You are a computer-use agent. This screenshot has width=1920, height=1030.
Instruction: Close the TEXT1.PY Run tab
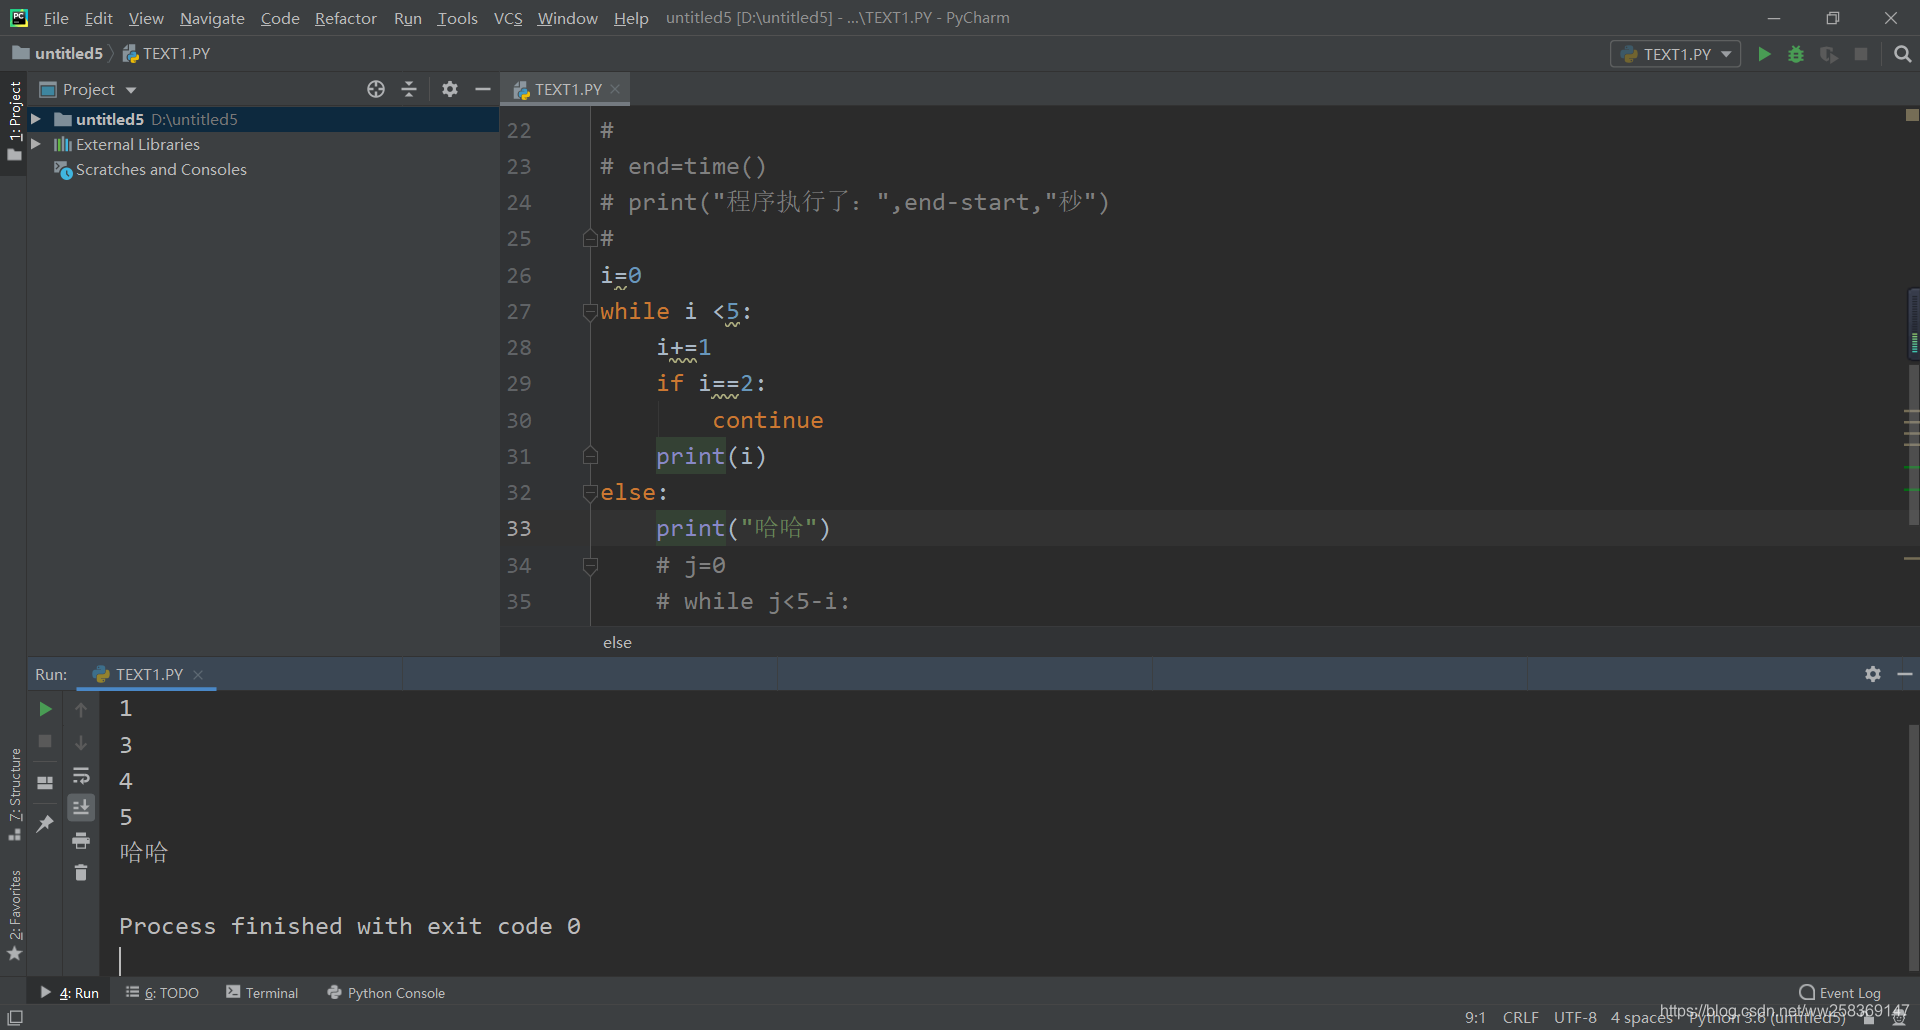coord(198,675)
